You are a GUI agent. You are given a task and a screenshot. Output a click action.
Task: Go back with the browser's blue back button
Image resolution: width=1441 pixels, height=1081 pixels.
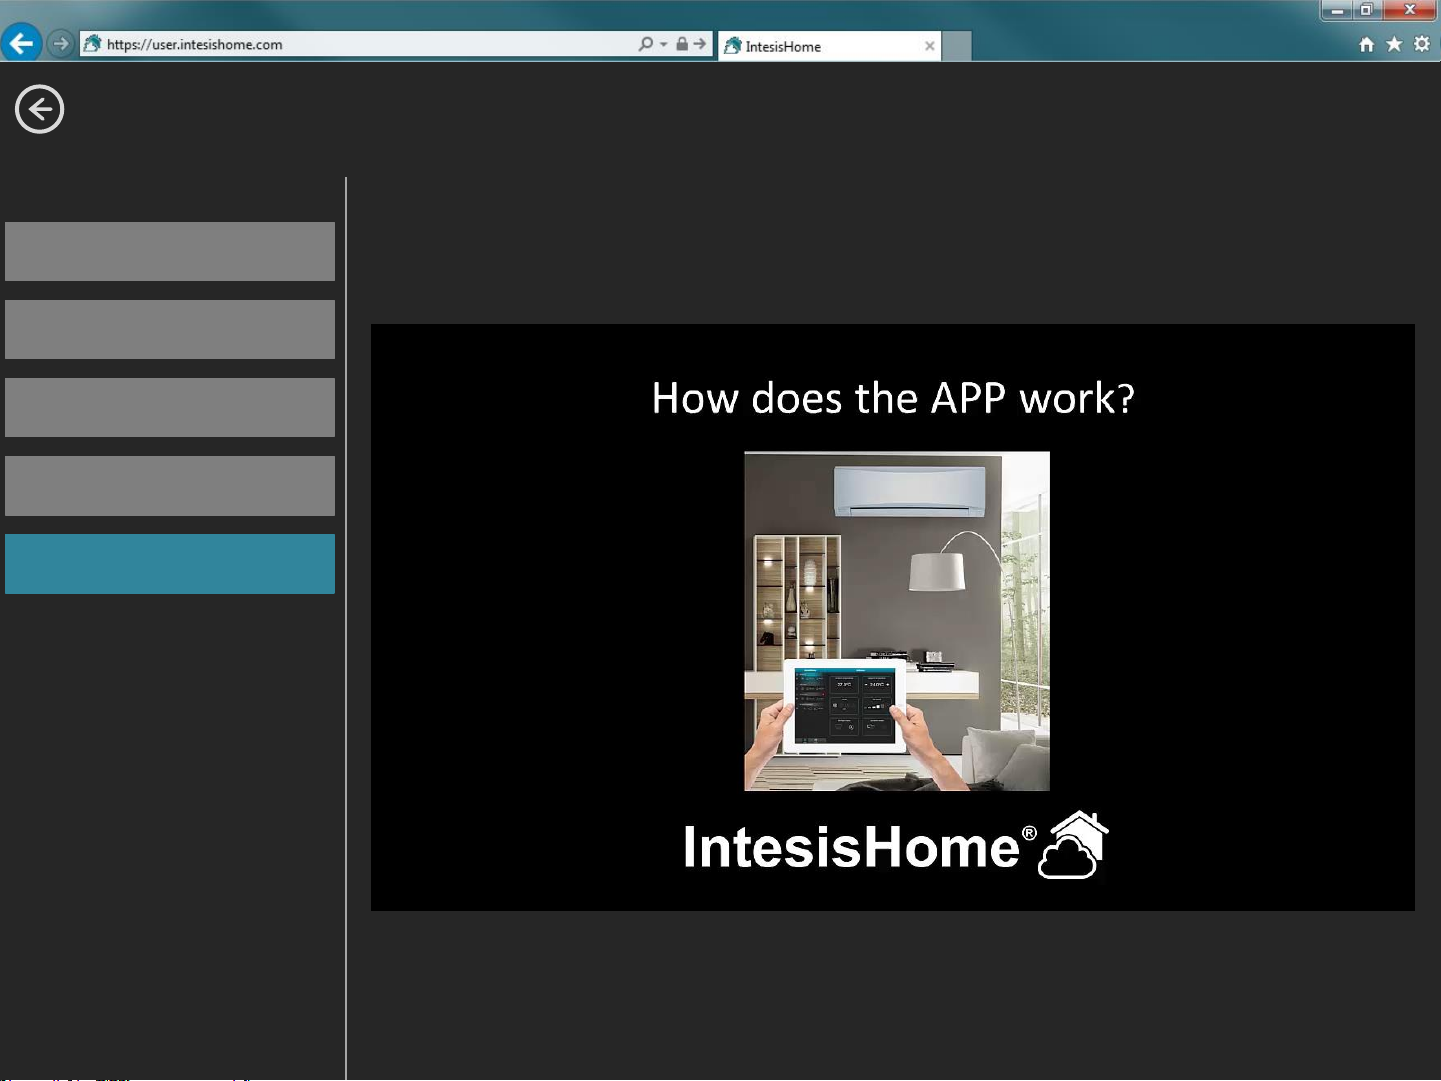(21, 43)
